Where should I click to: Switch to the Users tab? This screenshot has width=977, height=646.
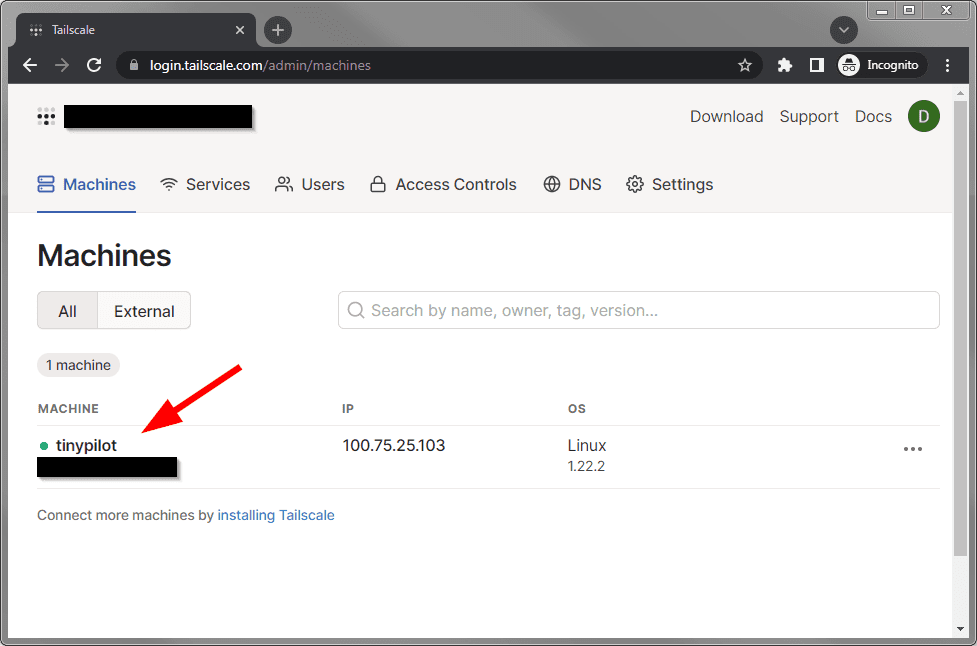click(310, 184)
